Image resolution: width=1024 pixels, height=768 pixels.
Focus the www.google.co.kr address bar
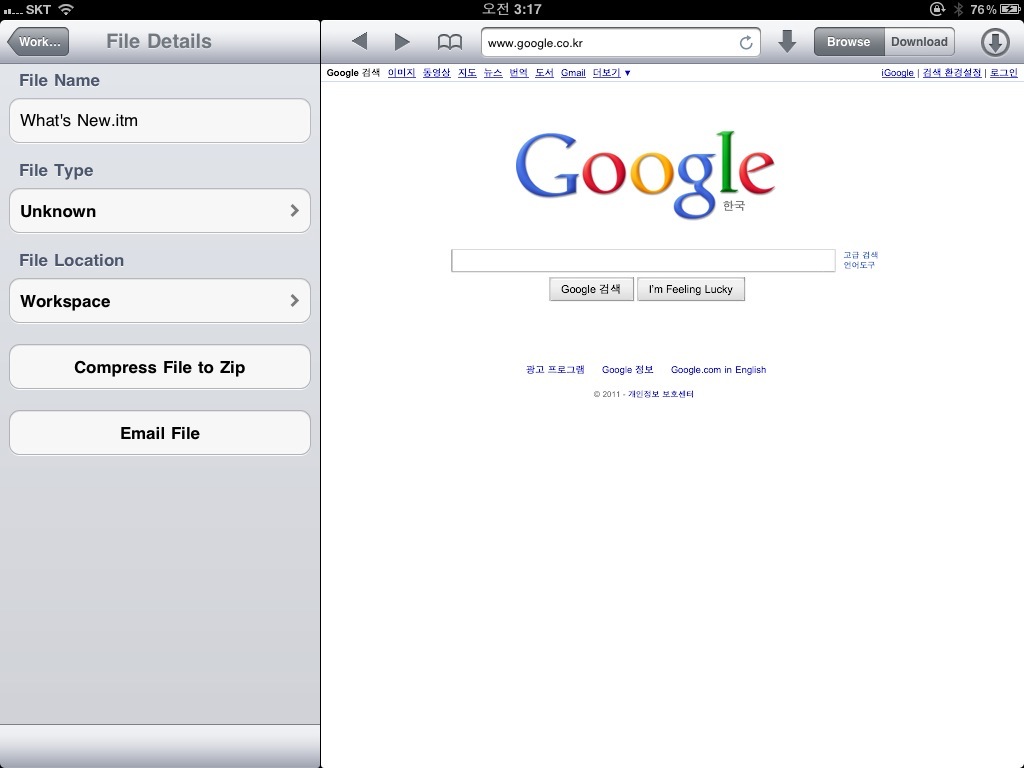tap(620, 42)
